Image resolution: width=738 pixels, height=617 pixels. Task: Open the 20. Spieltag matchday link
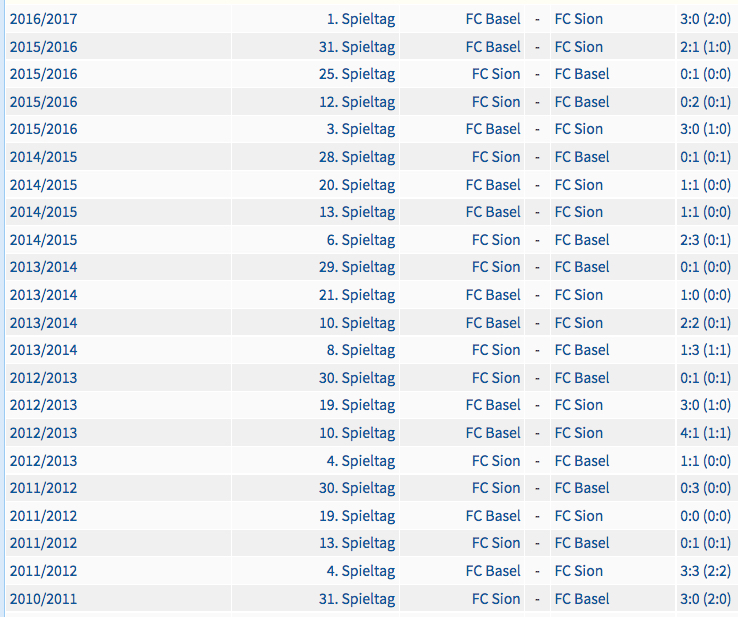click(x=357, y=185)
